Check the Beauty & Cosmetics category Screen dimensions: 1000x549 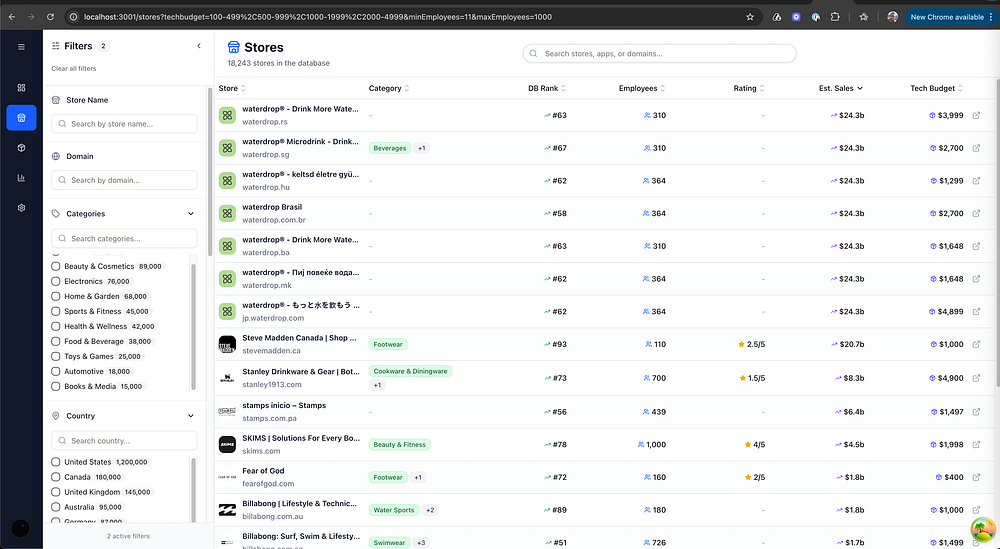[55, 267]
